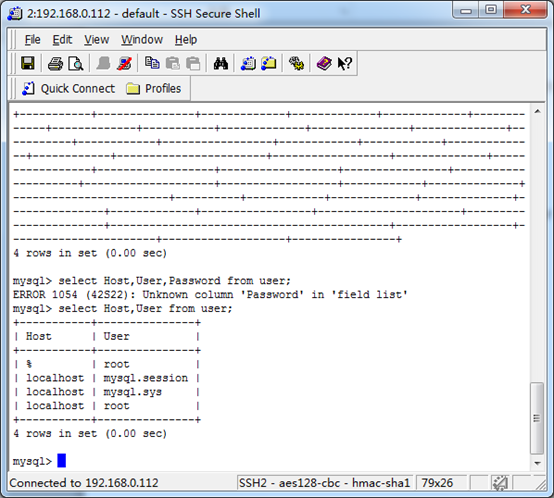
Task: Open the Window menu
Action: coord(142,40)
